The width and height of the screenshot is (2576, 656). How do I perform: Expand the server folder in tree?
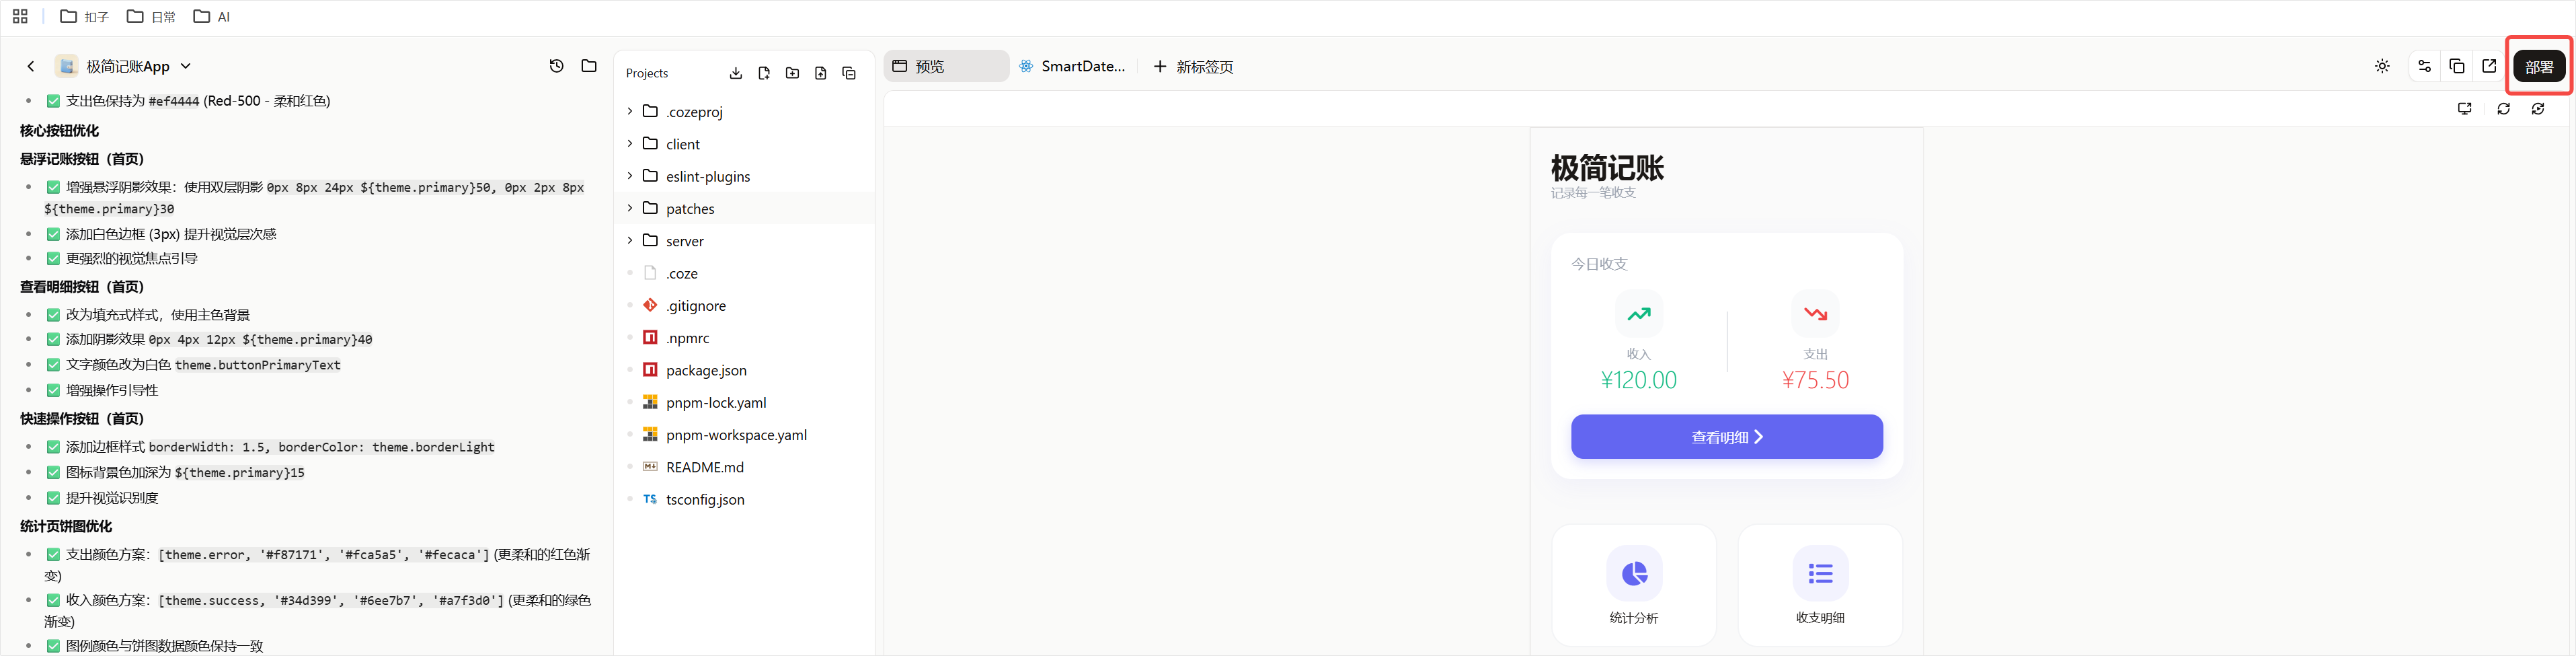point(685,241)
